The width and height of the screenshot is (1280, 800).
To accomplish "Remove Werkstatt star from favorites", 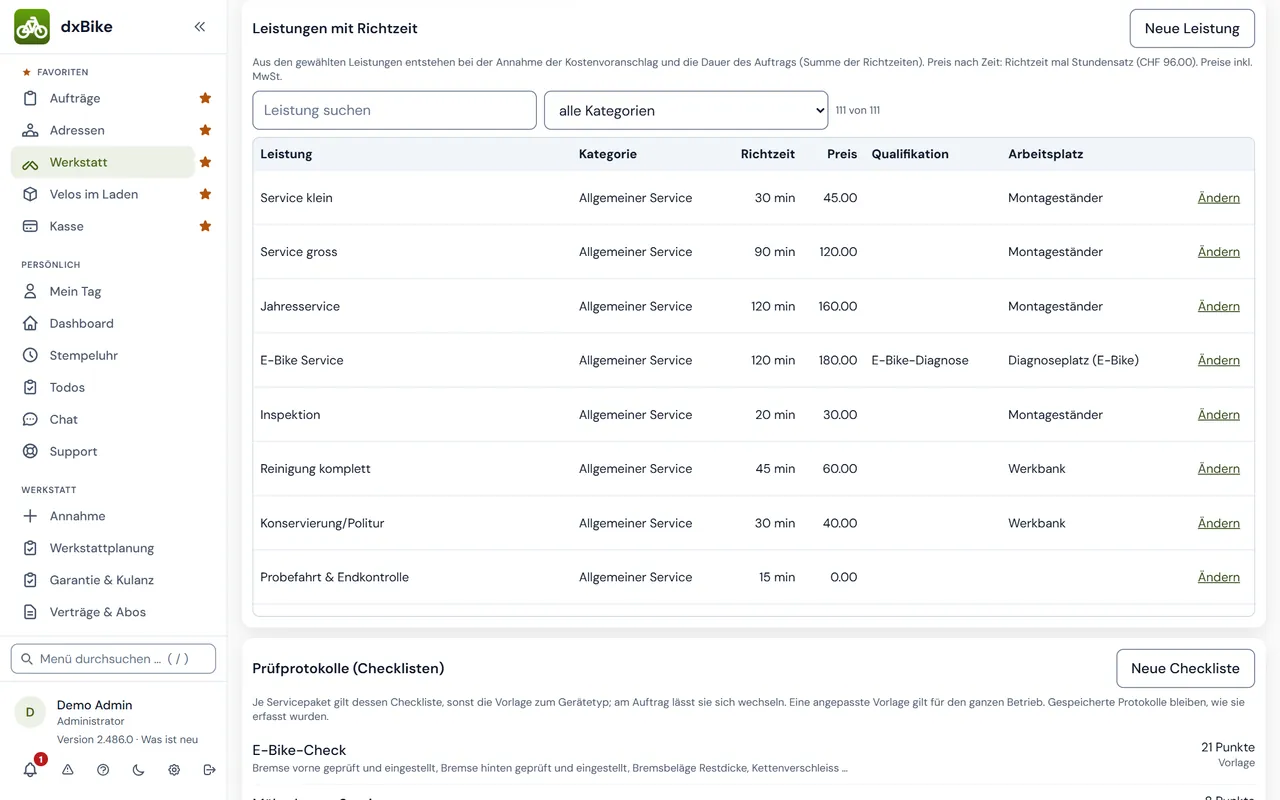I will [x=205, y=162].
